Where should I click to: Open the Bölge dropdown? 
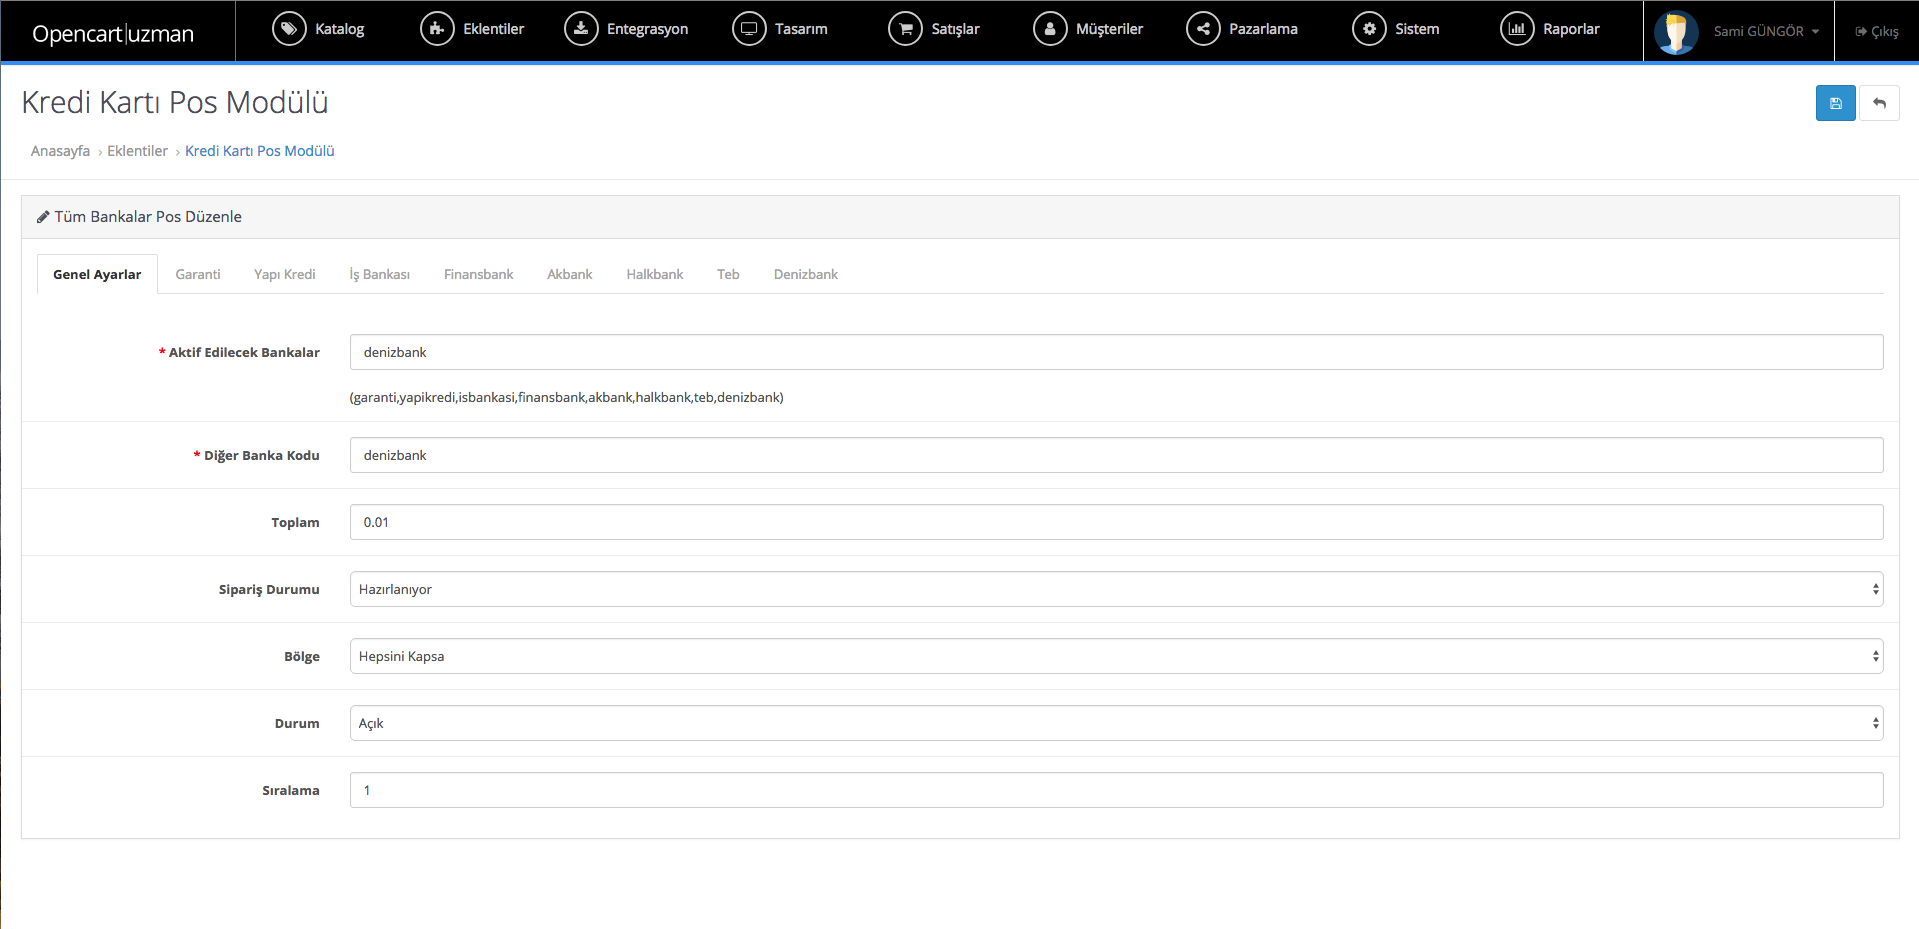(x=1116, y=656)
